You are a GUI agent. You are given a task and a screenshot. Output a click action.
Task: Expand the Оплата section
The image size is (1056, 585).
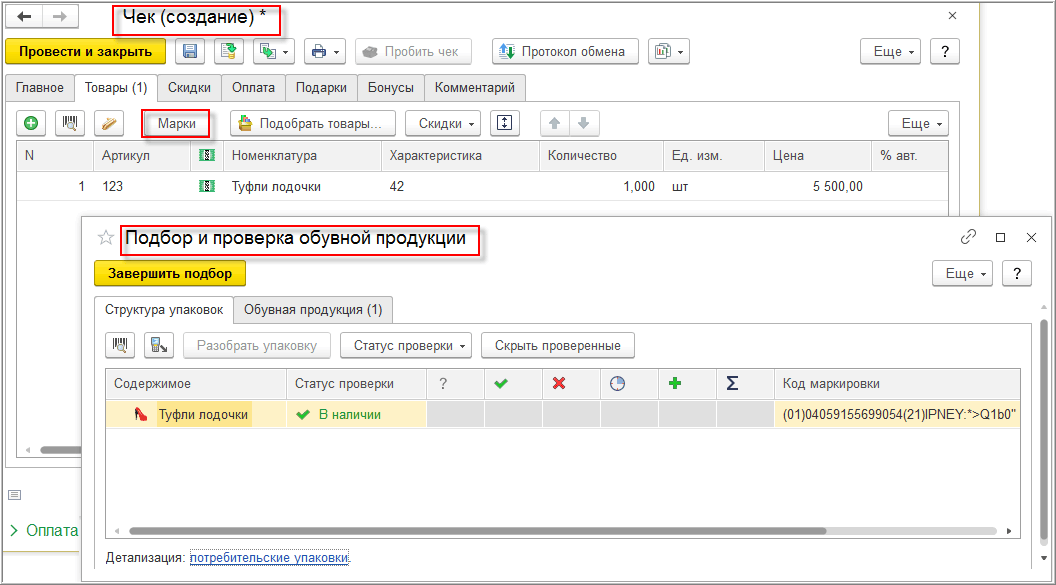(44, 530)
